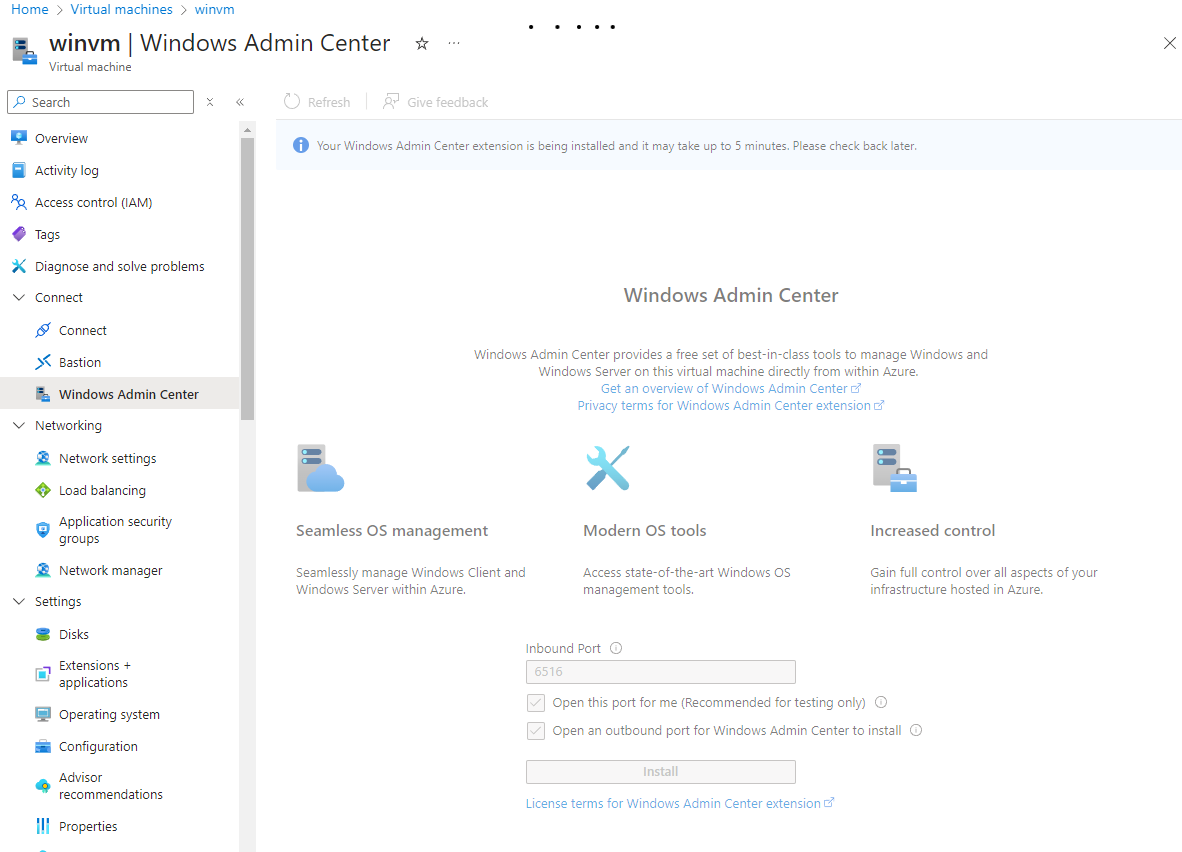
Task: Toggle 'Open this port for me' checkbox
Action: pos(536,703)
